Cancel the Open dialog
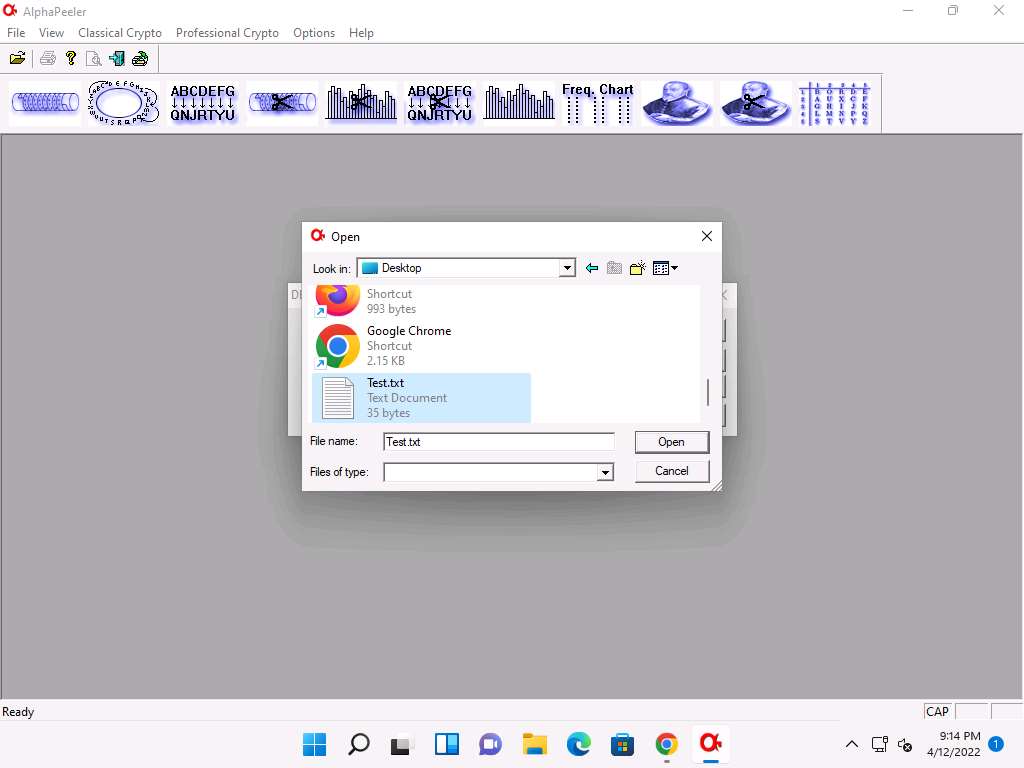This screenshot has width=1024, height=768. pyautogui.click(x=671, y=471)
